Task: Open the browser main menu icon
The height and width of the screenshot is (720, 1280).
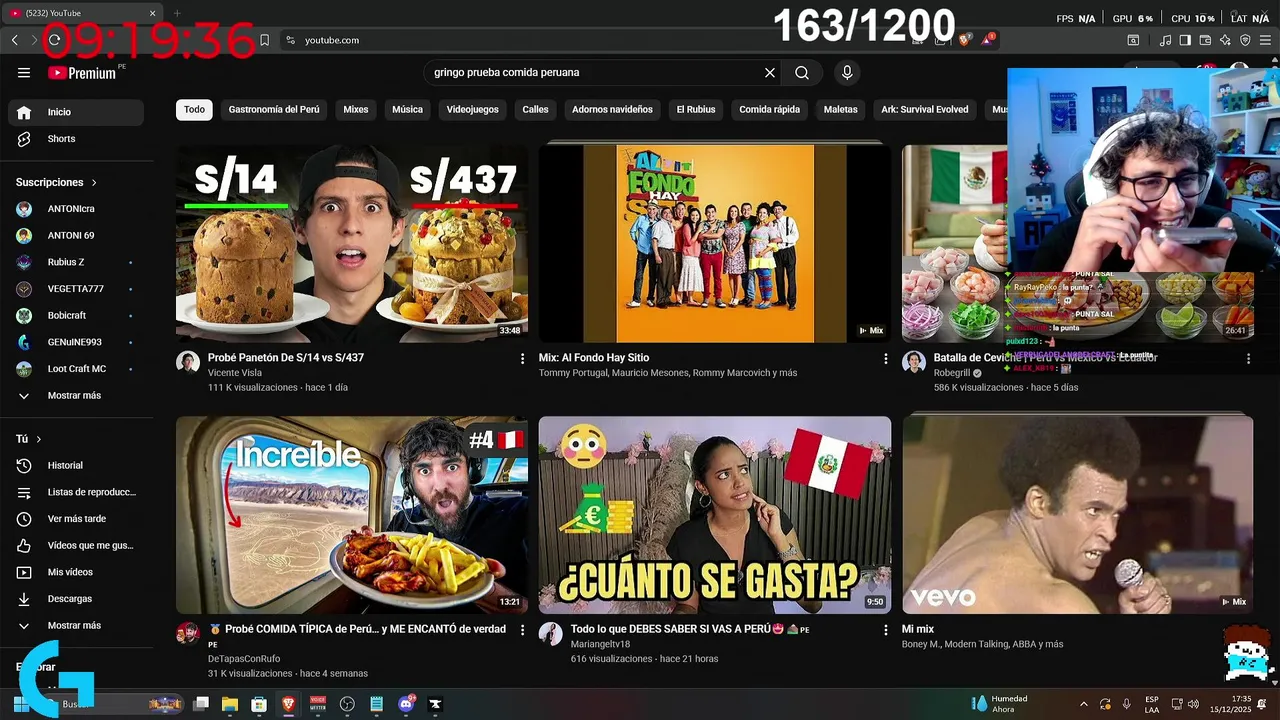Action: [1265, 40]
